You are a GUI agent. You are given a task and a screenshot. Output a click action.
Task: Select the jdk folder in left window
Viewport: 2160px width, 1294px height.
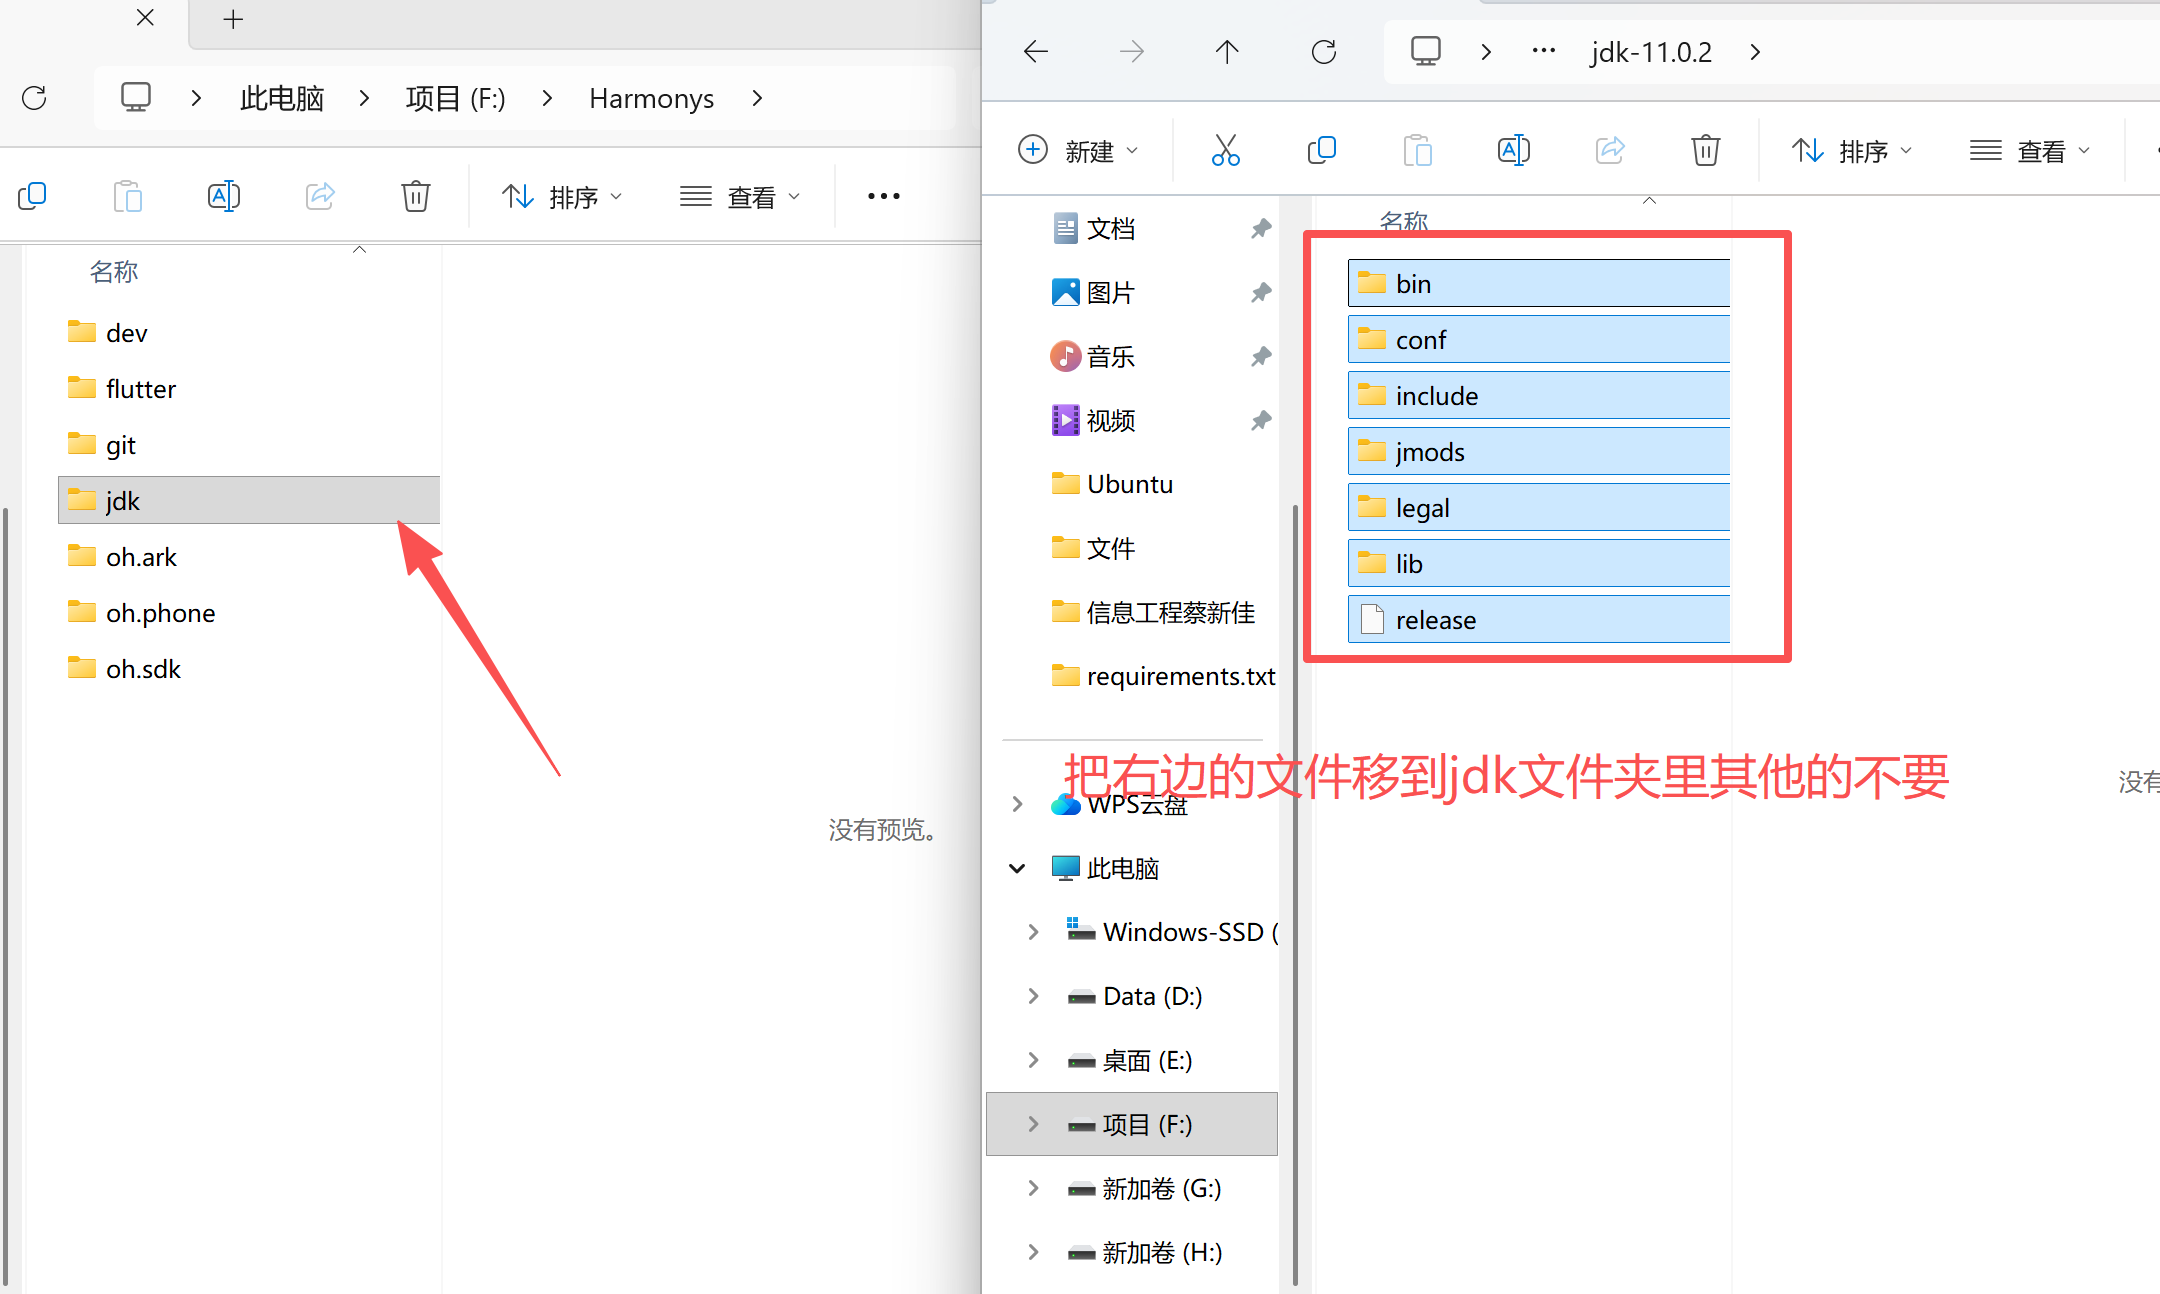(x=124, y=501)
